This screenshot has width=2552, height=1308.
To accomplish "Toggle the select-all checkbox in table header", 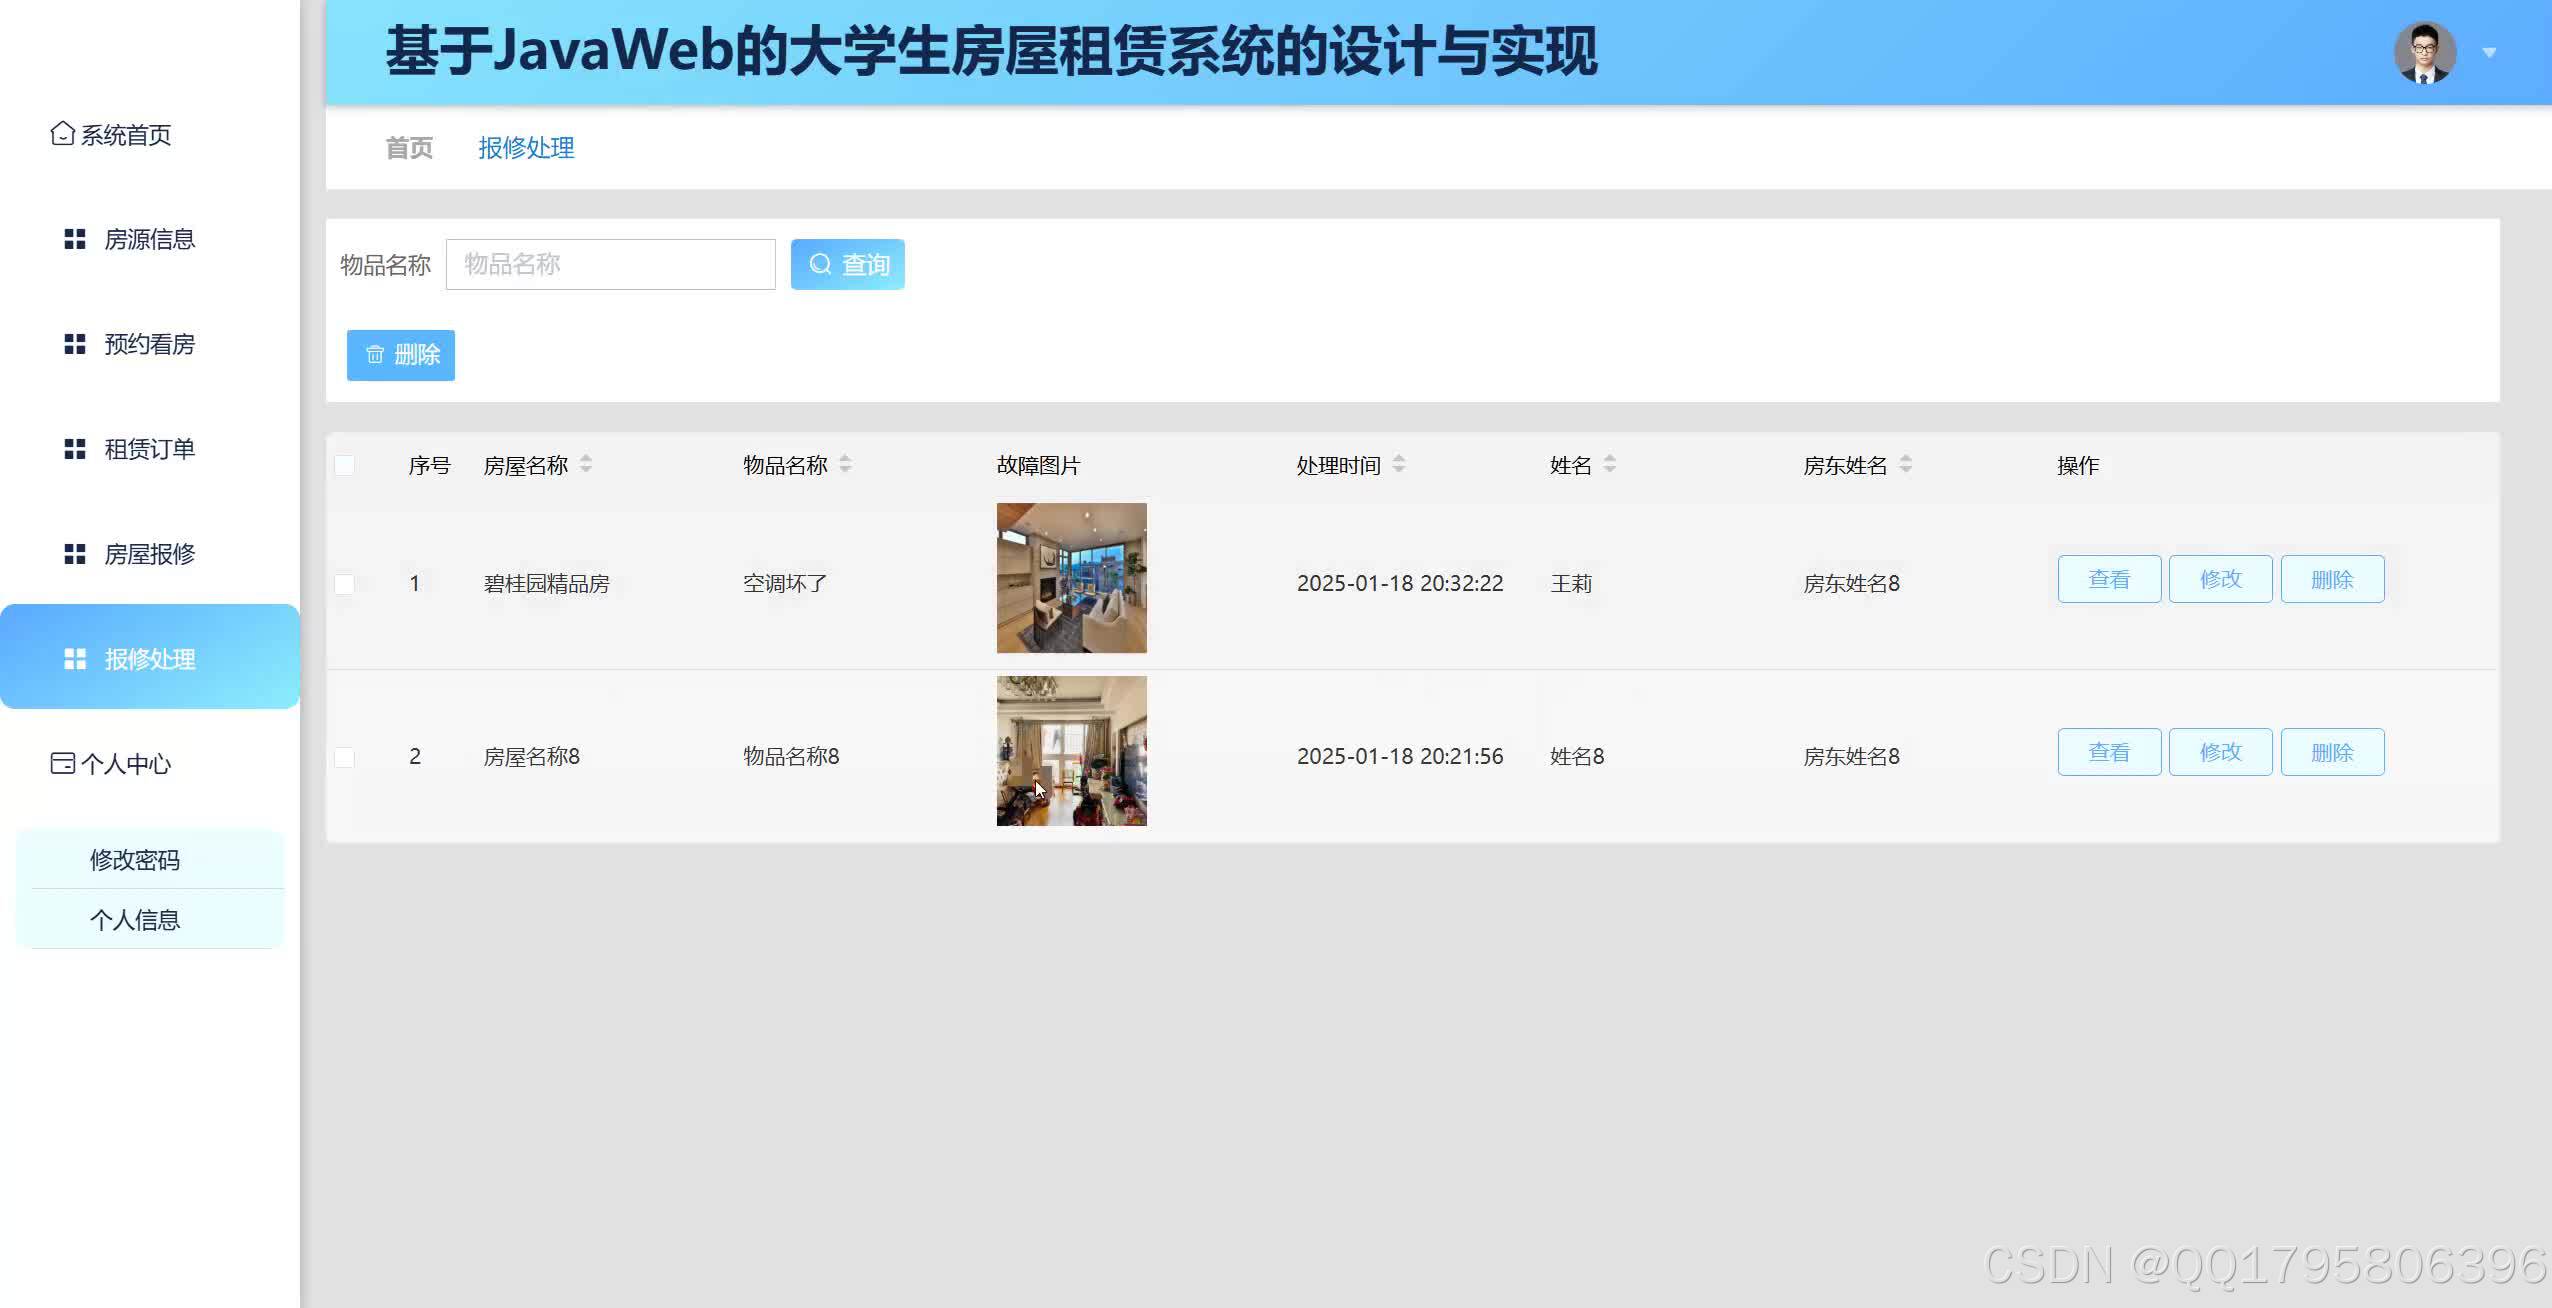I will click(x=344, y=465).
